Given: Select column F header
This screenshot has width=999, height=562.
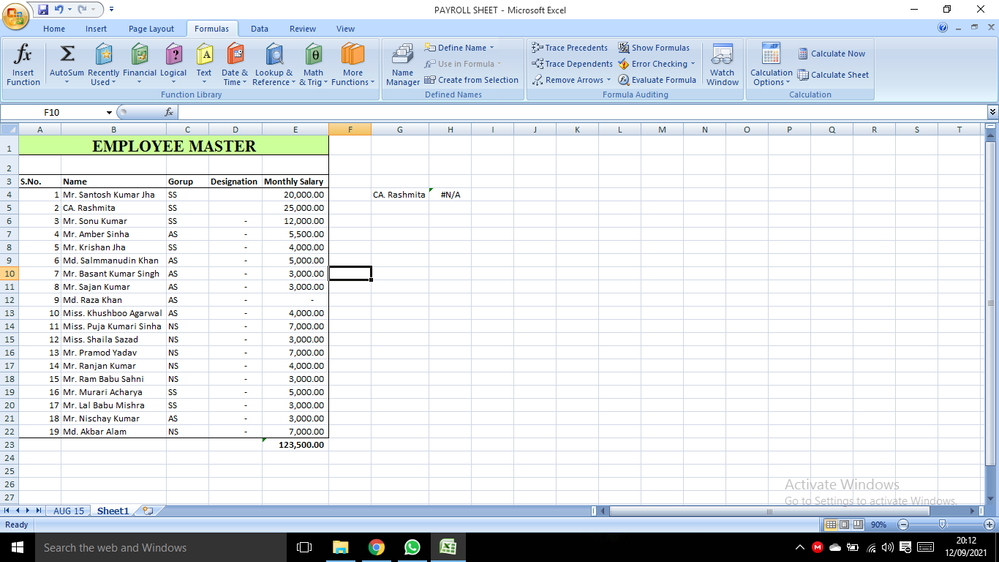Looking at the screenshot, I should point(350,129).
